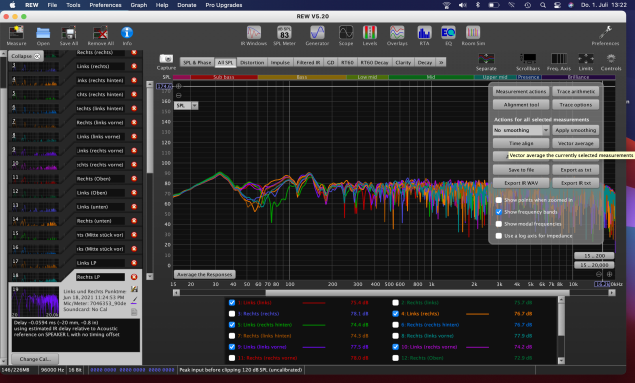Select measurement 19 thumbnail
The height and width of the screenshot is (383, 635).
tap(35, 302)
